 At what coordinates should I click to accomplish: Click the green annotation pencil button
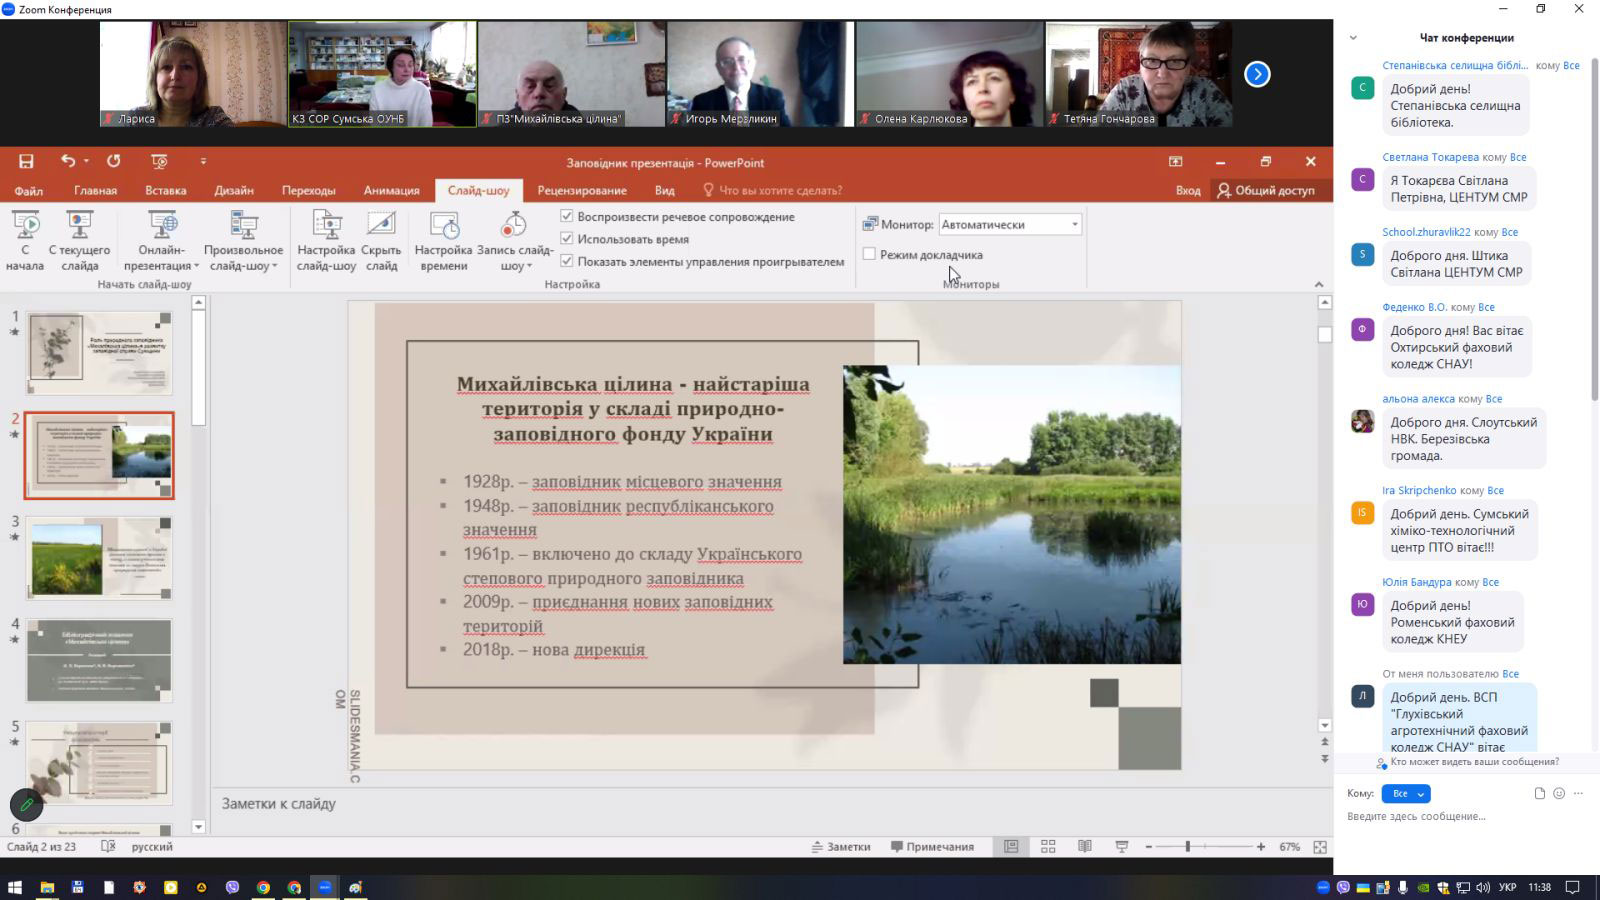point(27,804)
